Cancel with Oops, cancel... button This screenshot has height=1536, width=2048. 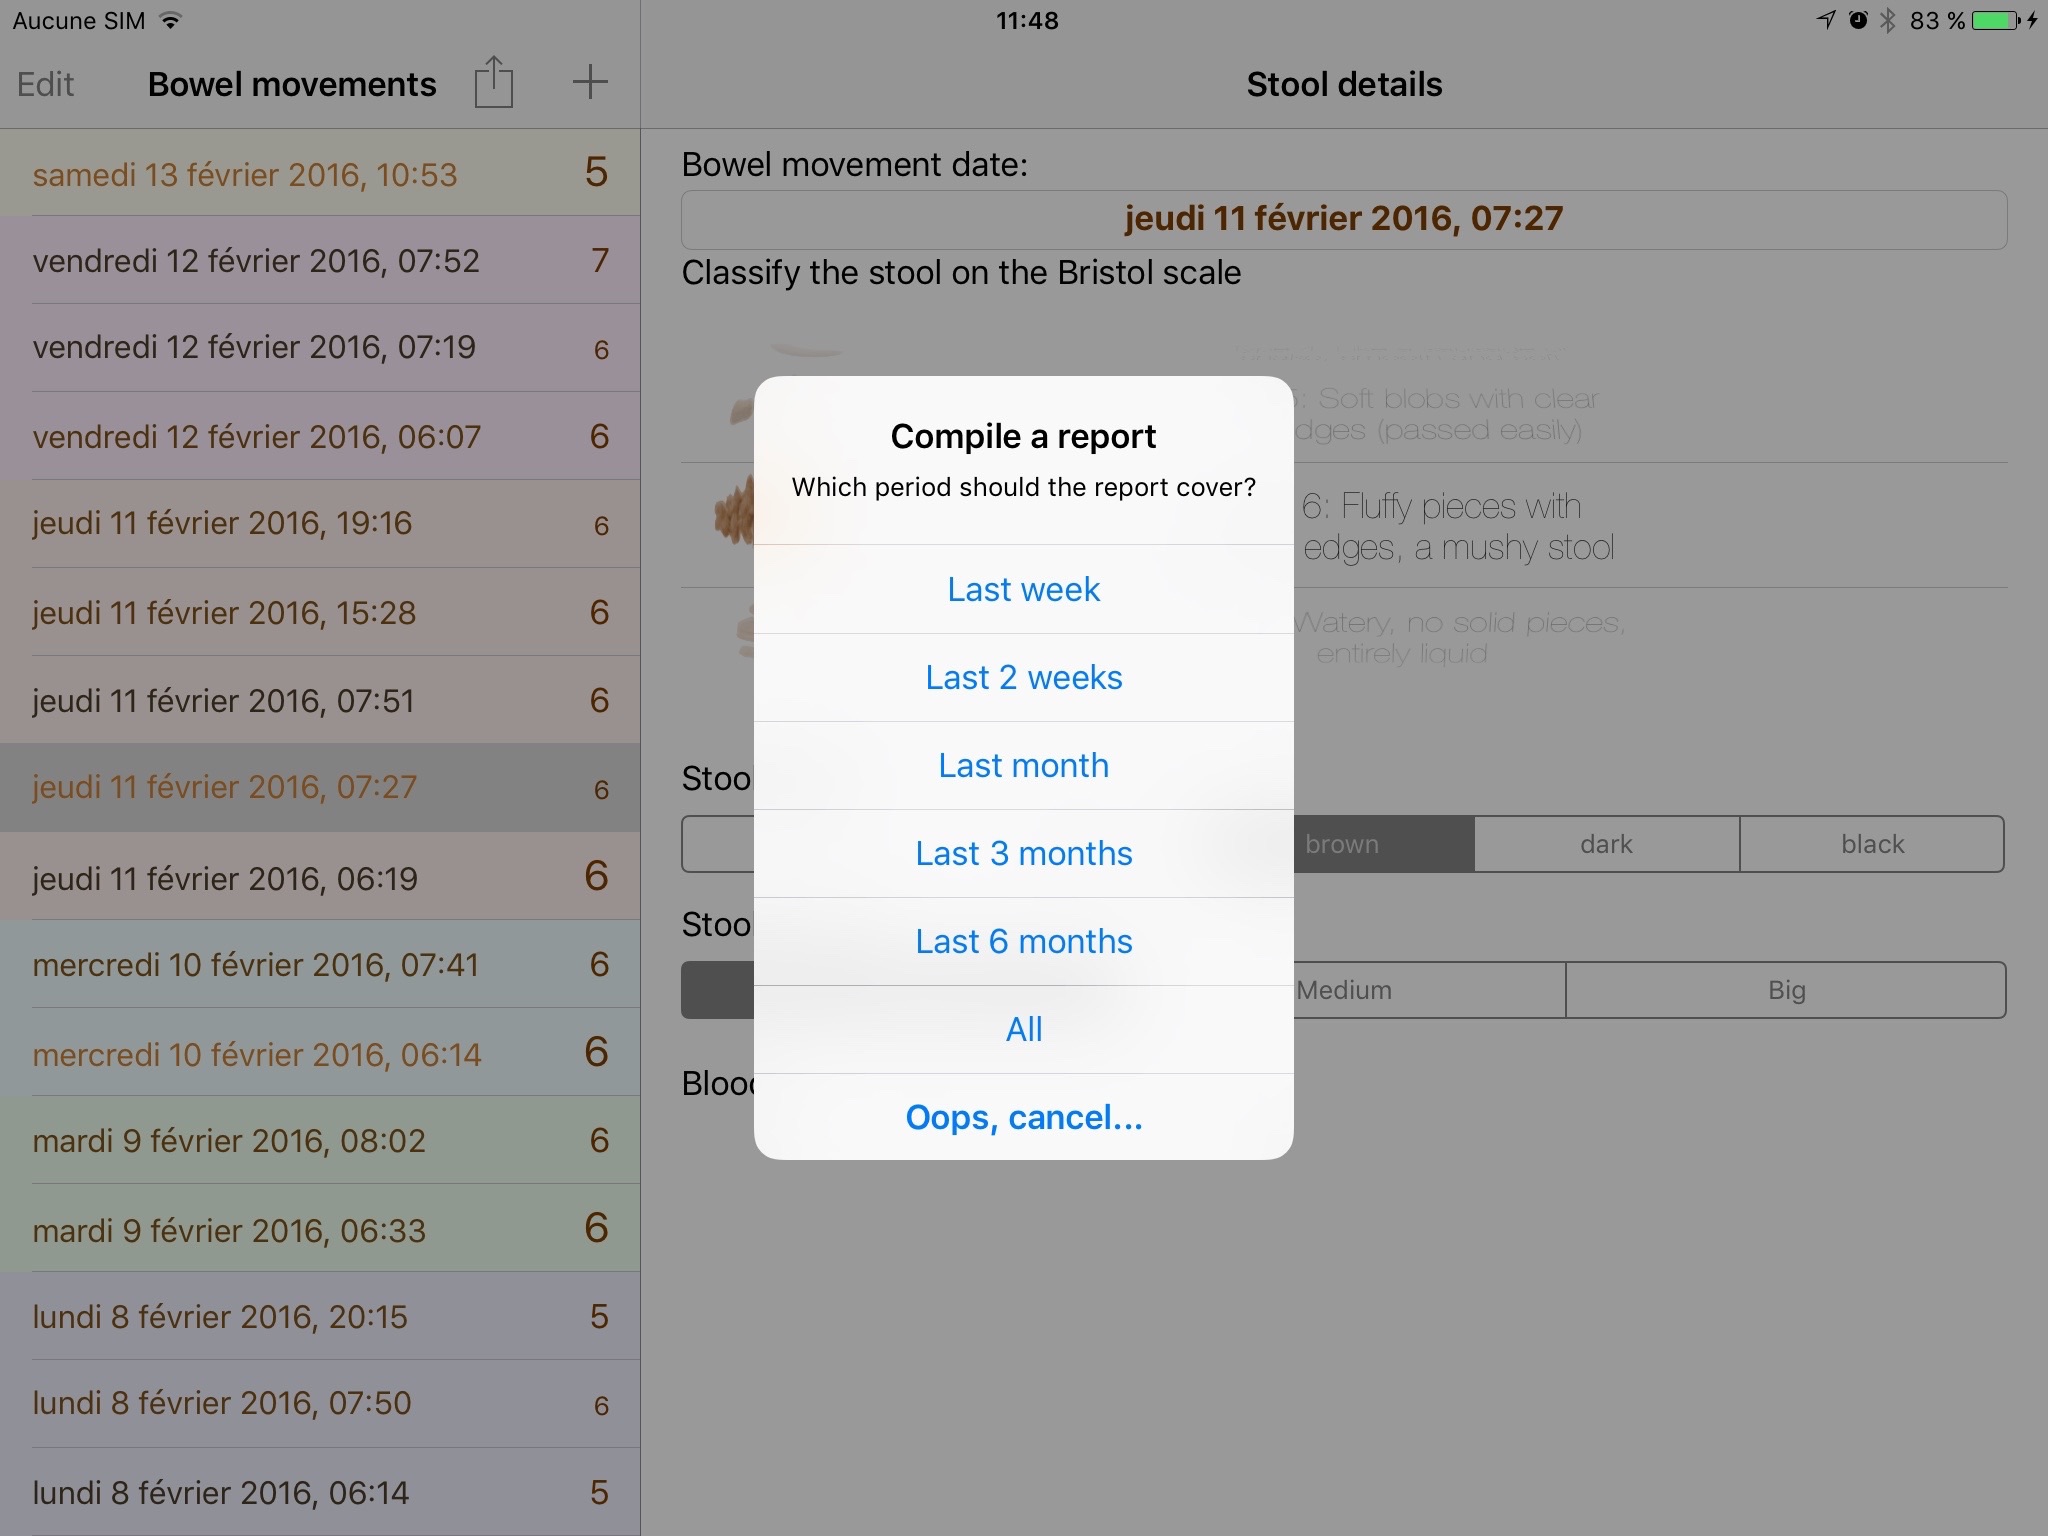[1024, 1117]
